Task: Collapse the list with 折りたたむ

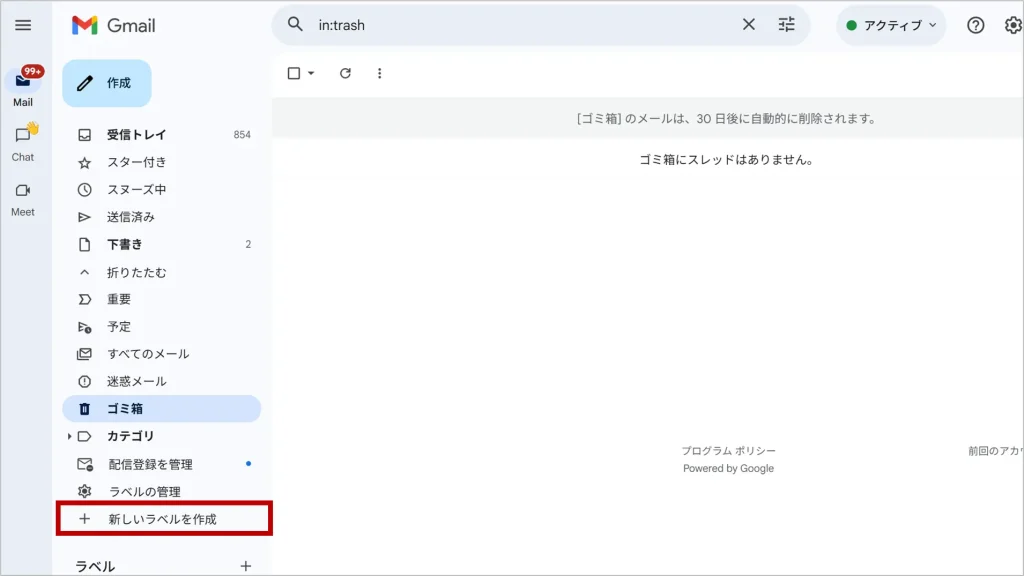Action: 136,272
